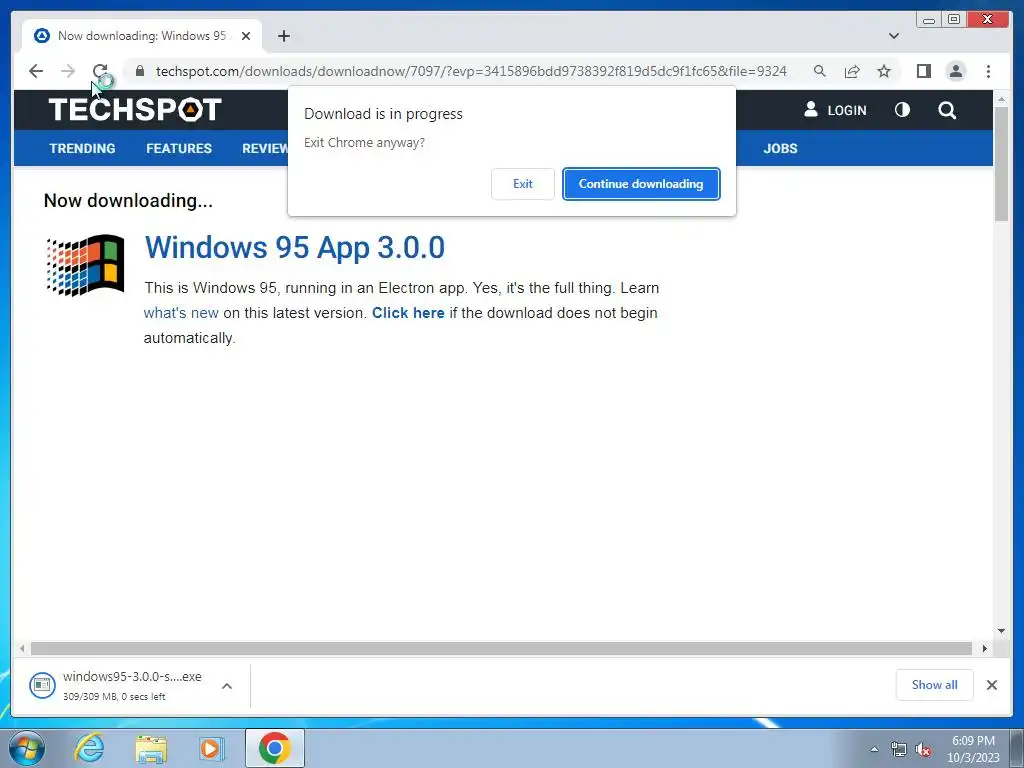This screenshot has width=1024, height=768.
Task: Open the Chrome side panel icon
Action: tap(923, 71)
